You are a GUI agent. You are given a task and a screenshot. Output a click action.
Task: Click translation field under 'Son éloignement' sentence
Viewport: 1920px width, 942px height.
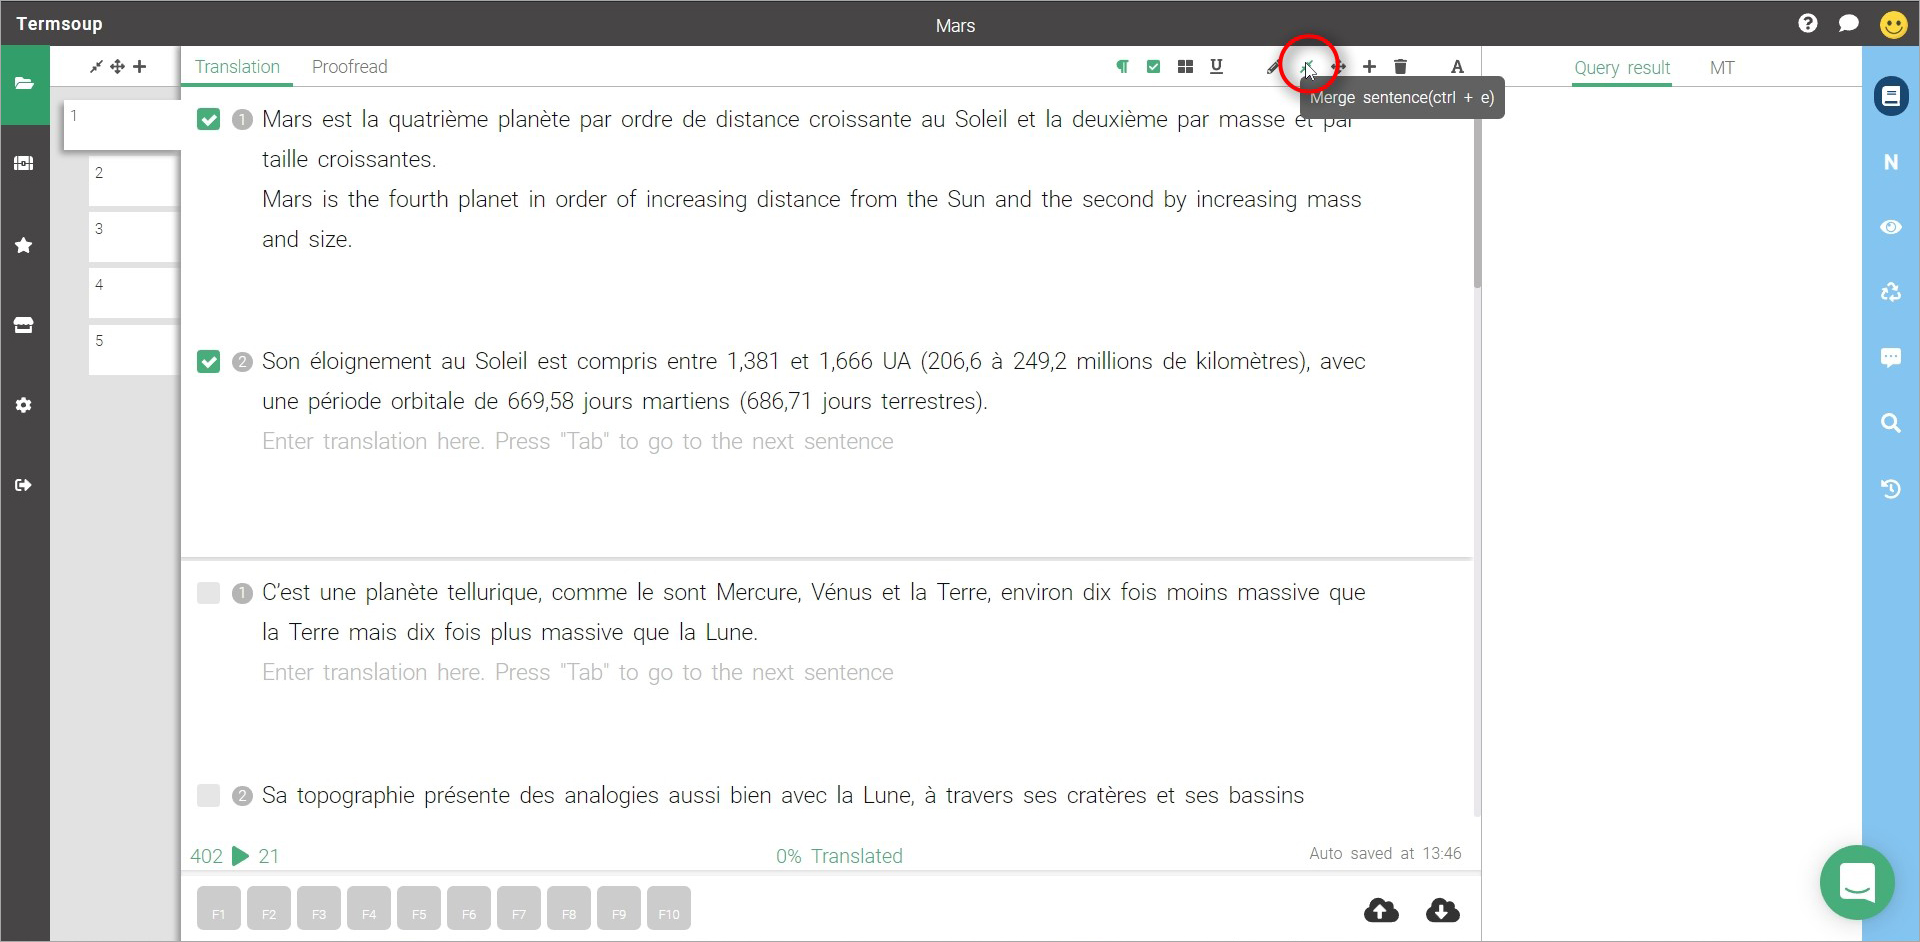[x=814, y=442]
